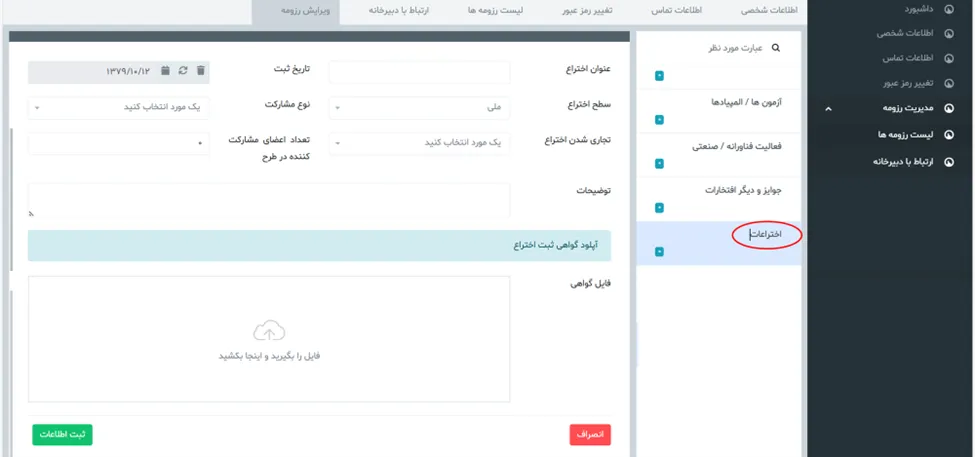Open the تجاری شدن اختراع dropdown
The image size is (975, 457).
point(419,144)
